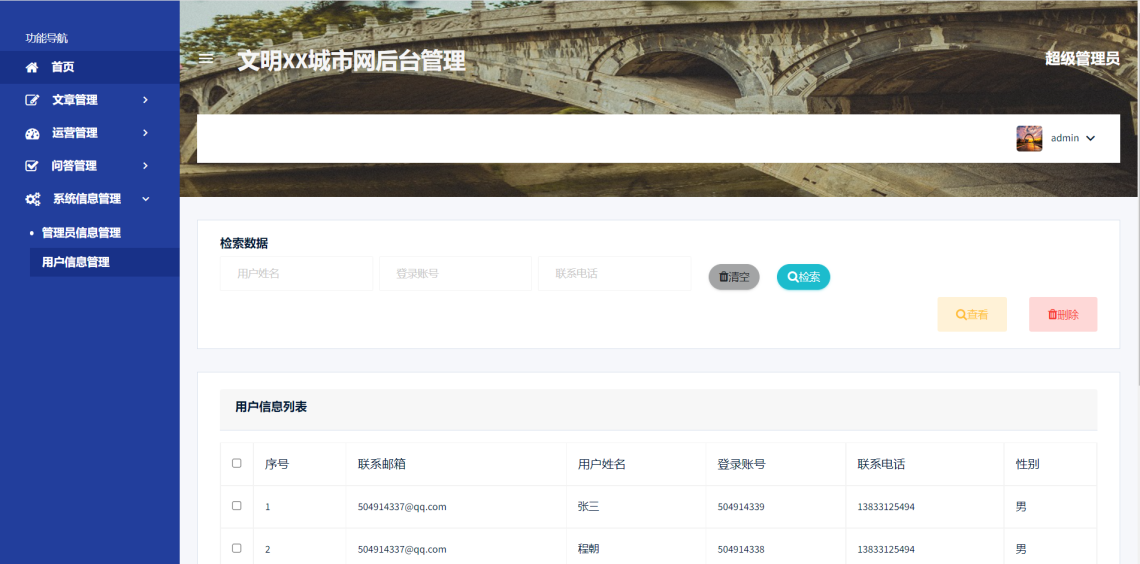Click the gears icon beside 系统信息管理

pyautogui.click(x=33, y=199)
